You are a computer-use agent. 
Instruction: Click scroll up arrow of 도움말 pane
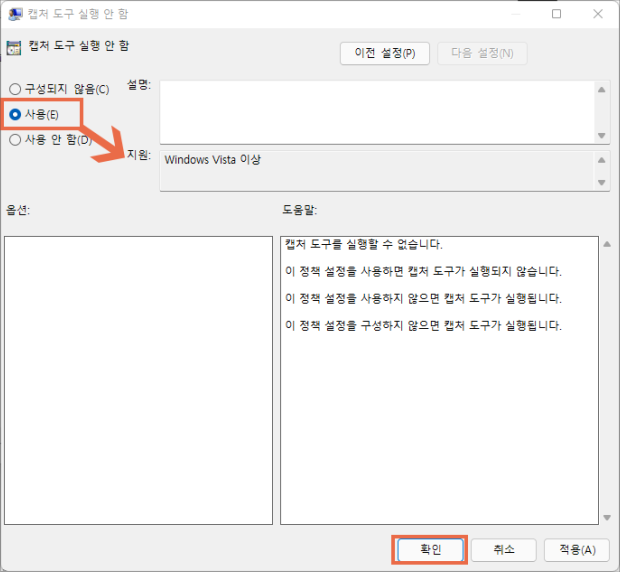click(x=607, y=244)
